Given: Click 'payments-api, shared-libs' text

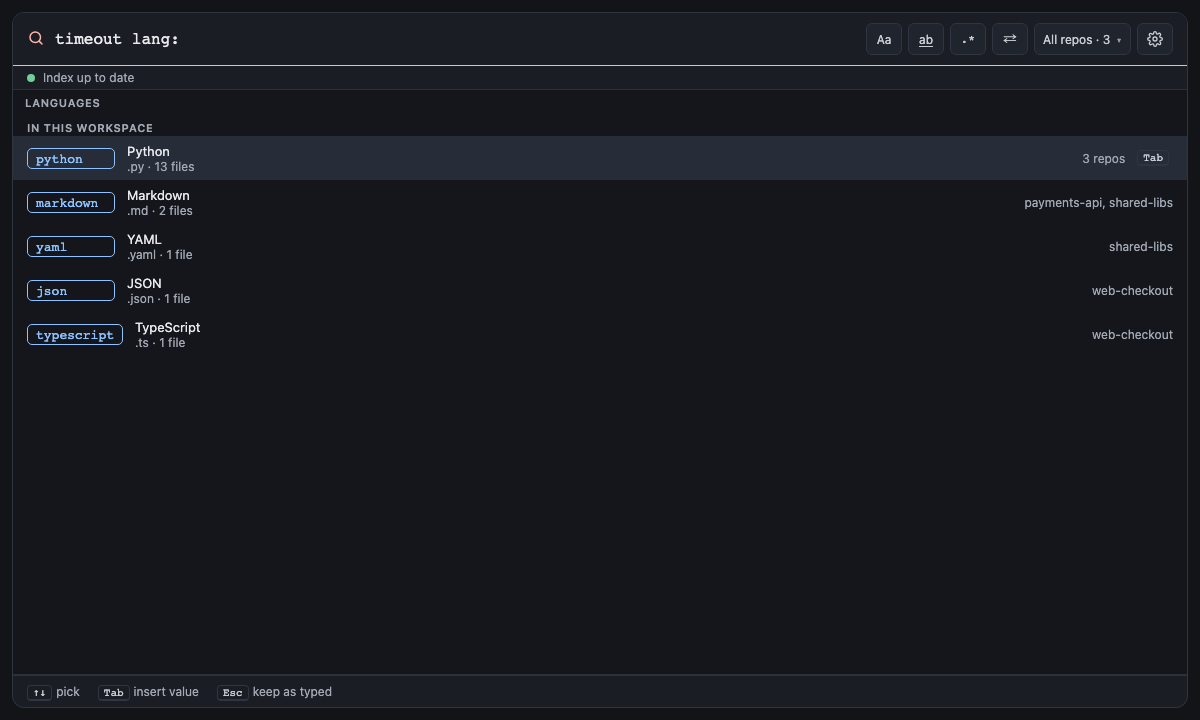Looking at the screenshot, I should (x=1099, y=203).
